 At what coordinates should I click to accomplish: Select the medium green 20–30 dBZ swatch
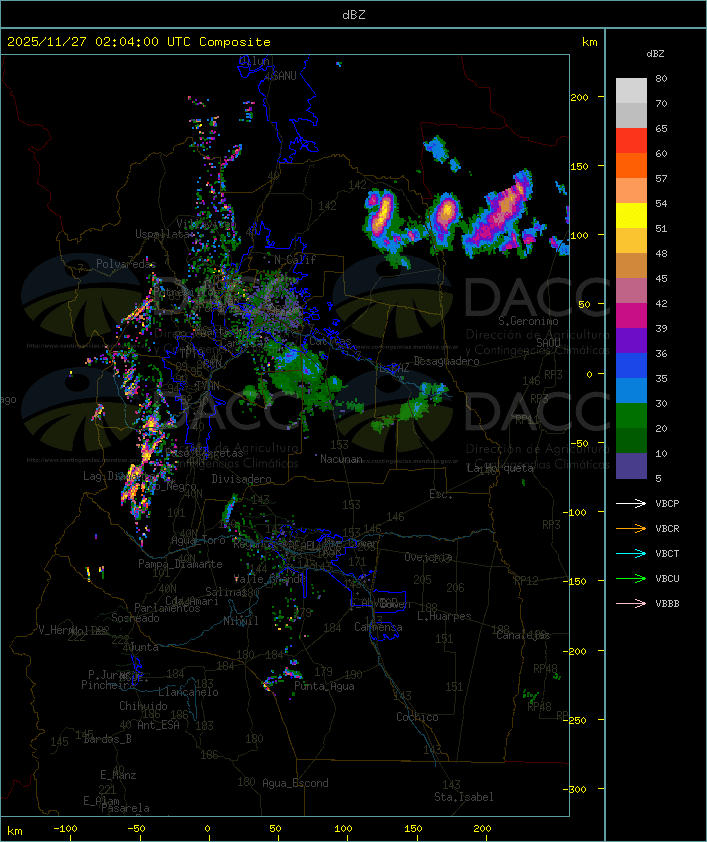[631, 415]
